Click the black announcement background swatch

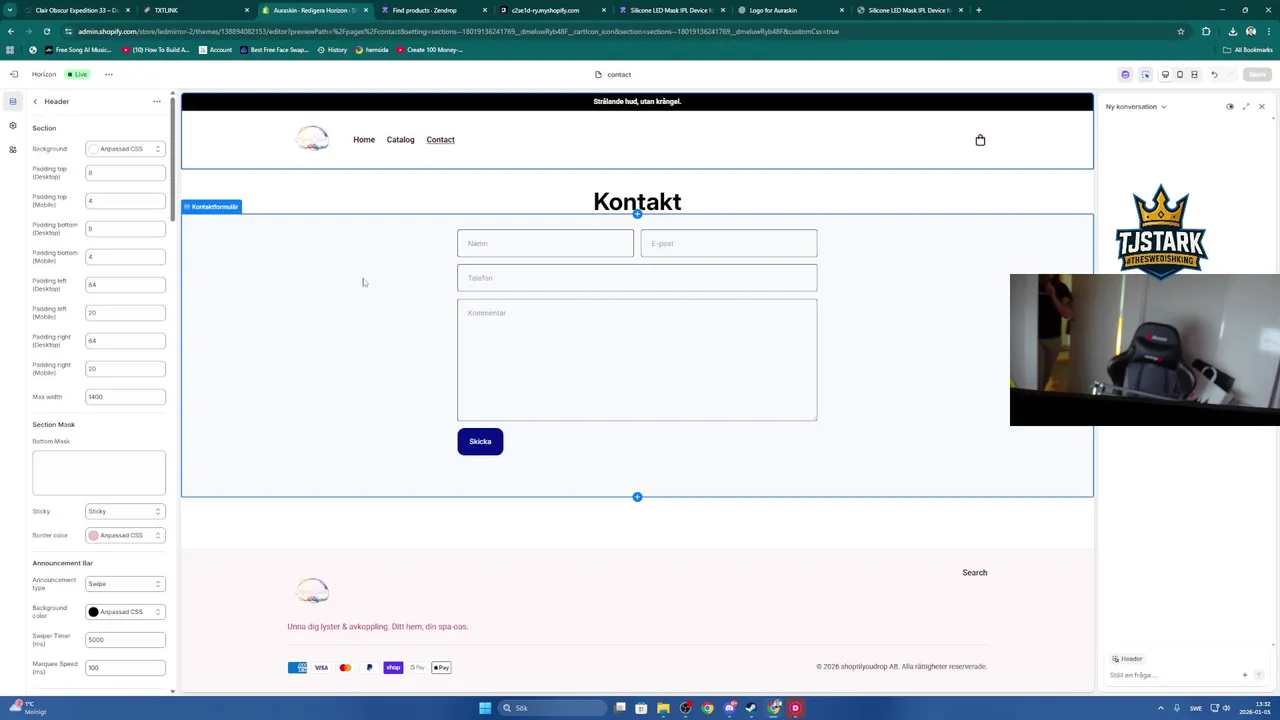pyautogui.click(x=93, y=612)
